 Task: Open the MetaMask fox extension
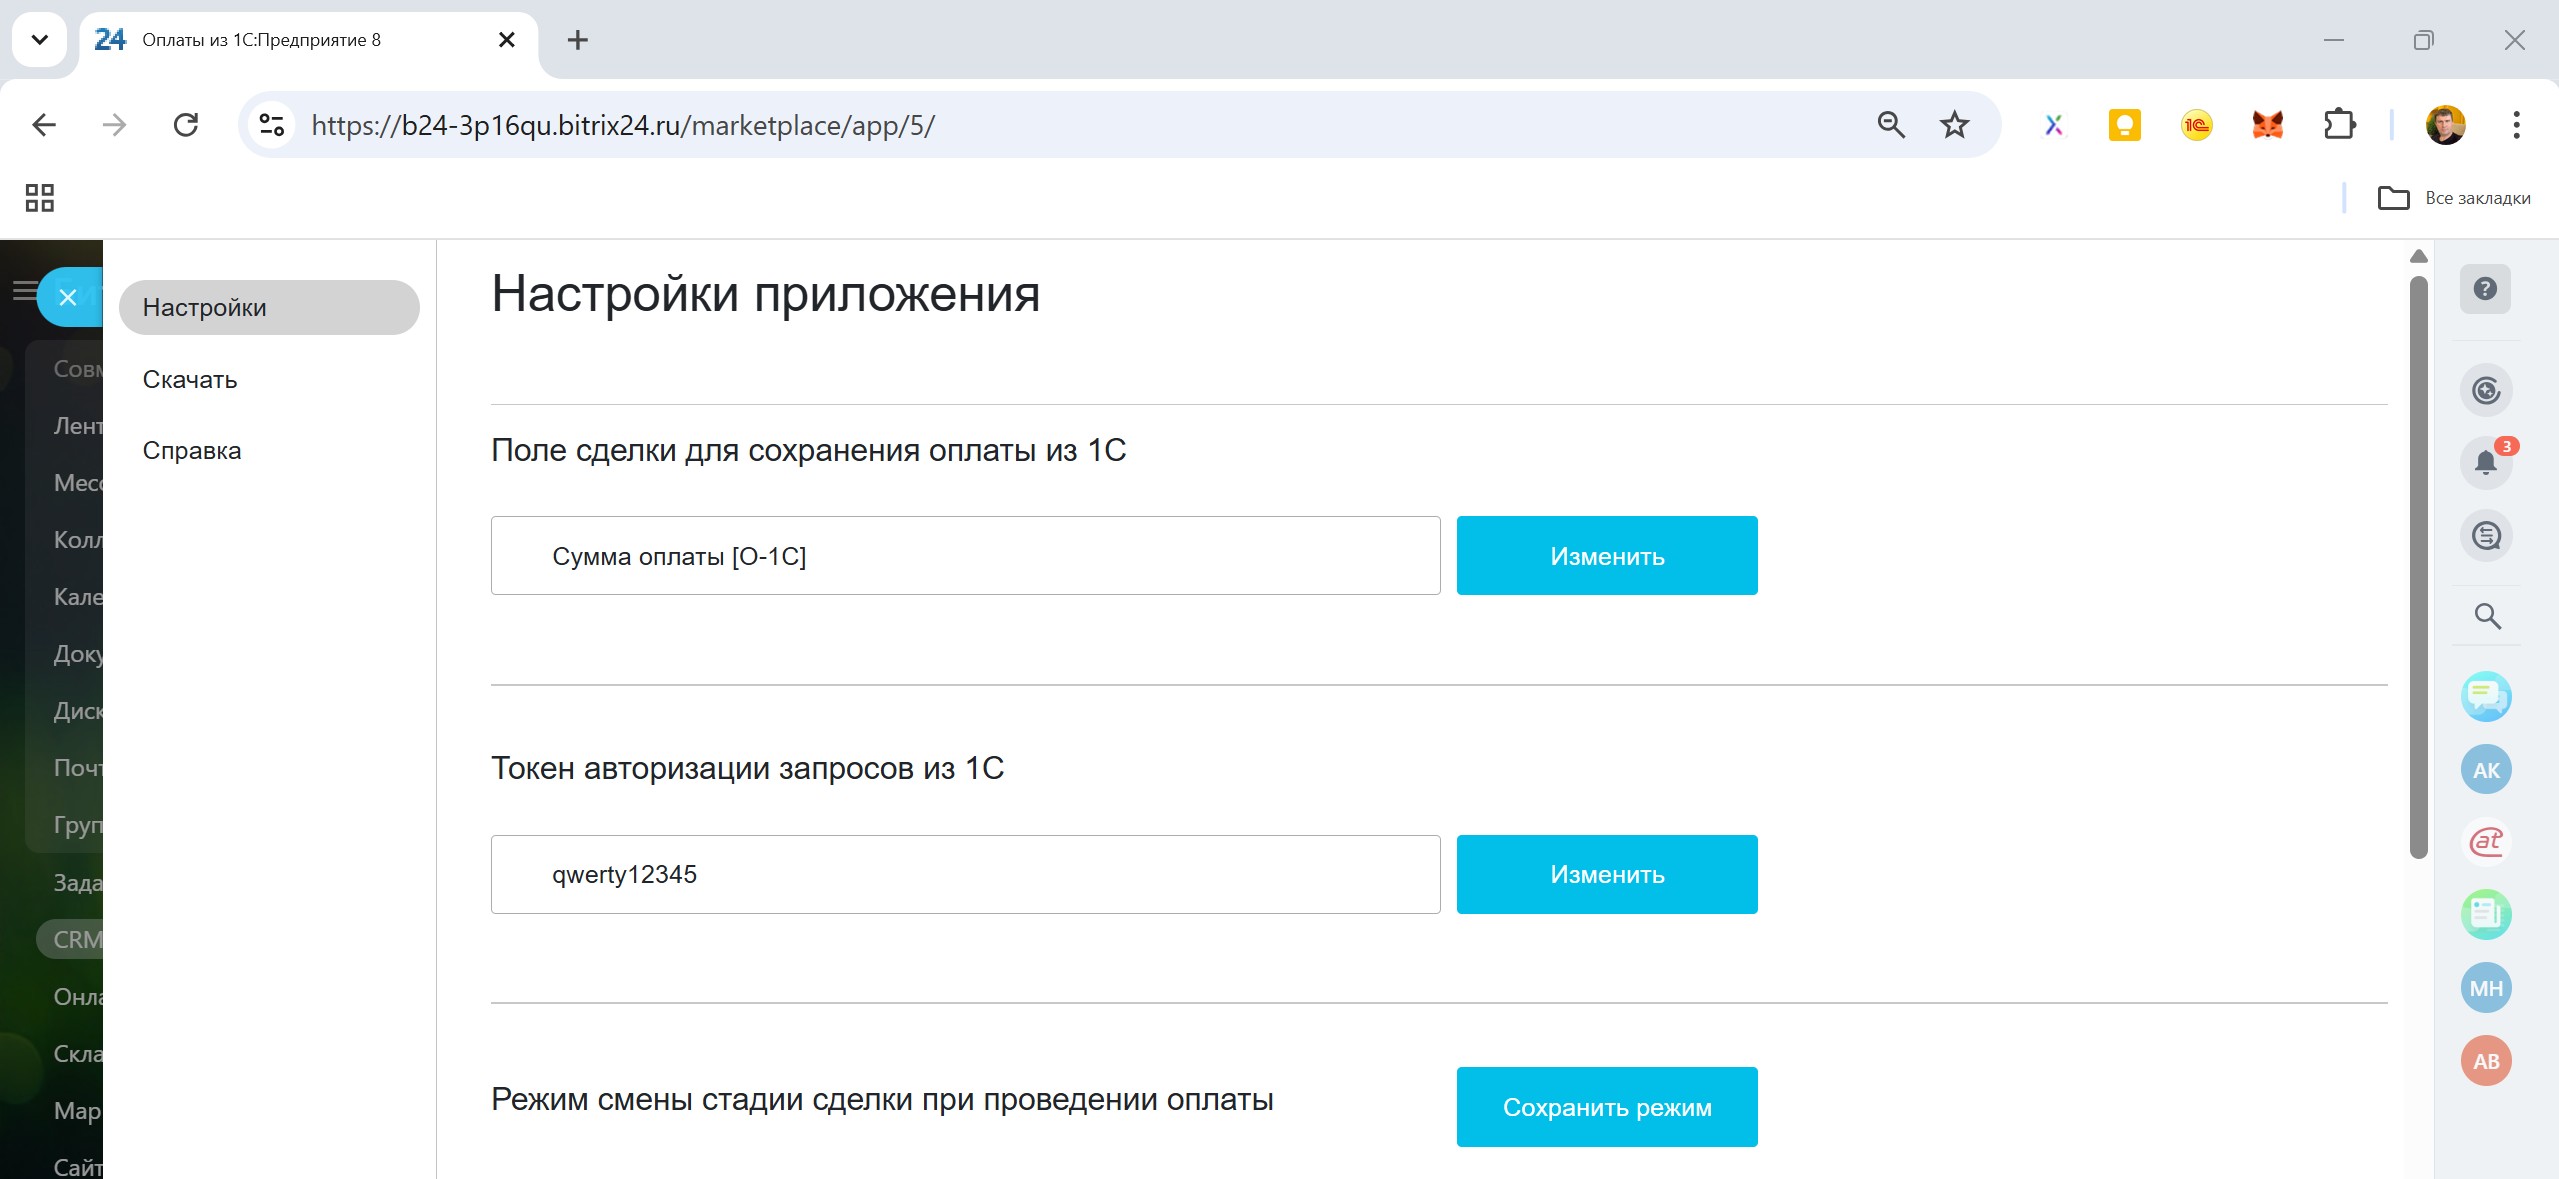(2267, 125)
